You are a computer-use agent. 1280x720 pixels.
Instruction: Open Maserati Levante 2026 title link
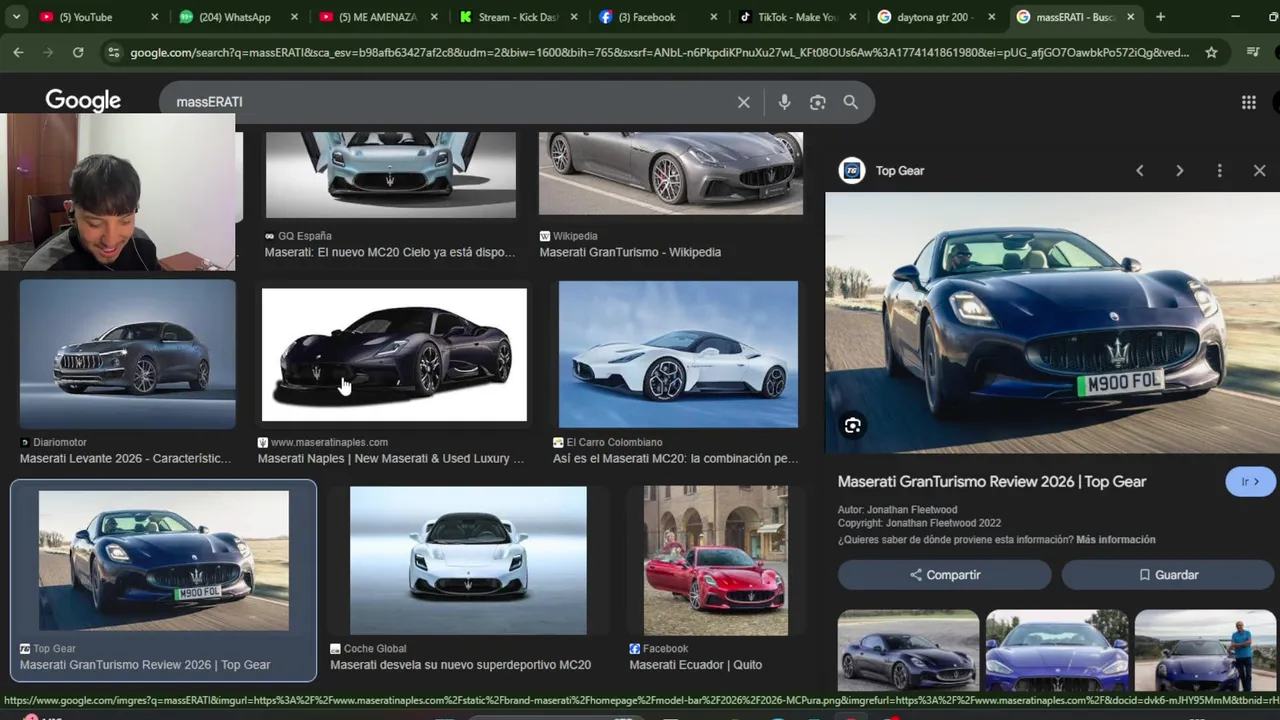(125, 458)
